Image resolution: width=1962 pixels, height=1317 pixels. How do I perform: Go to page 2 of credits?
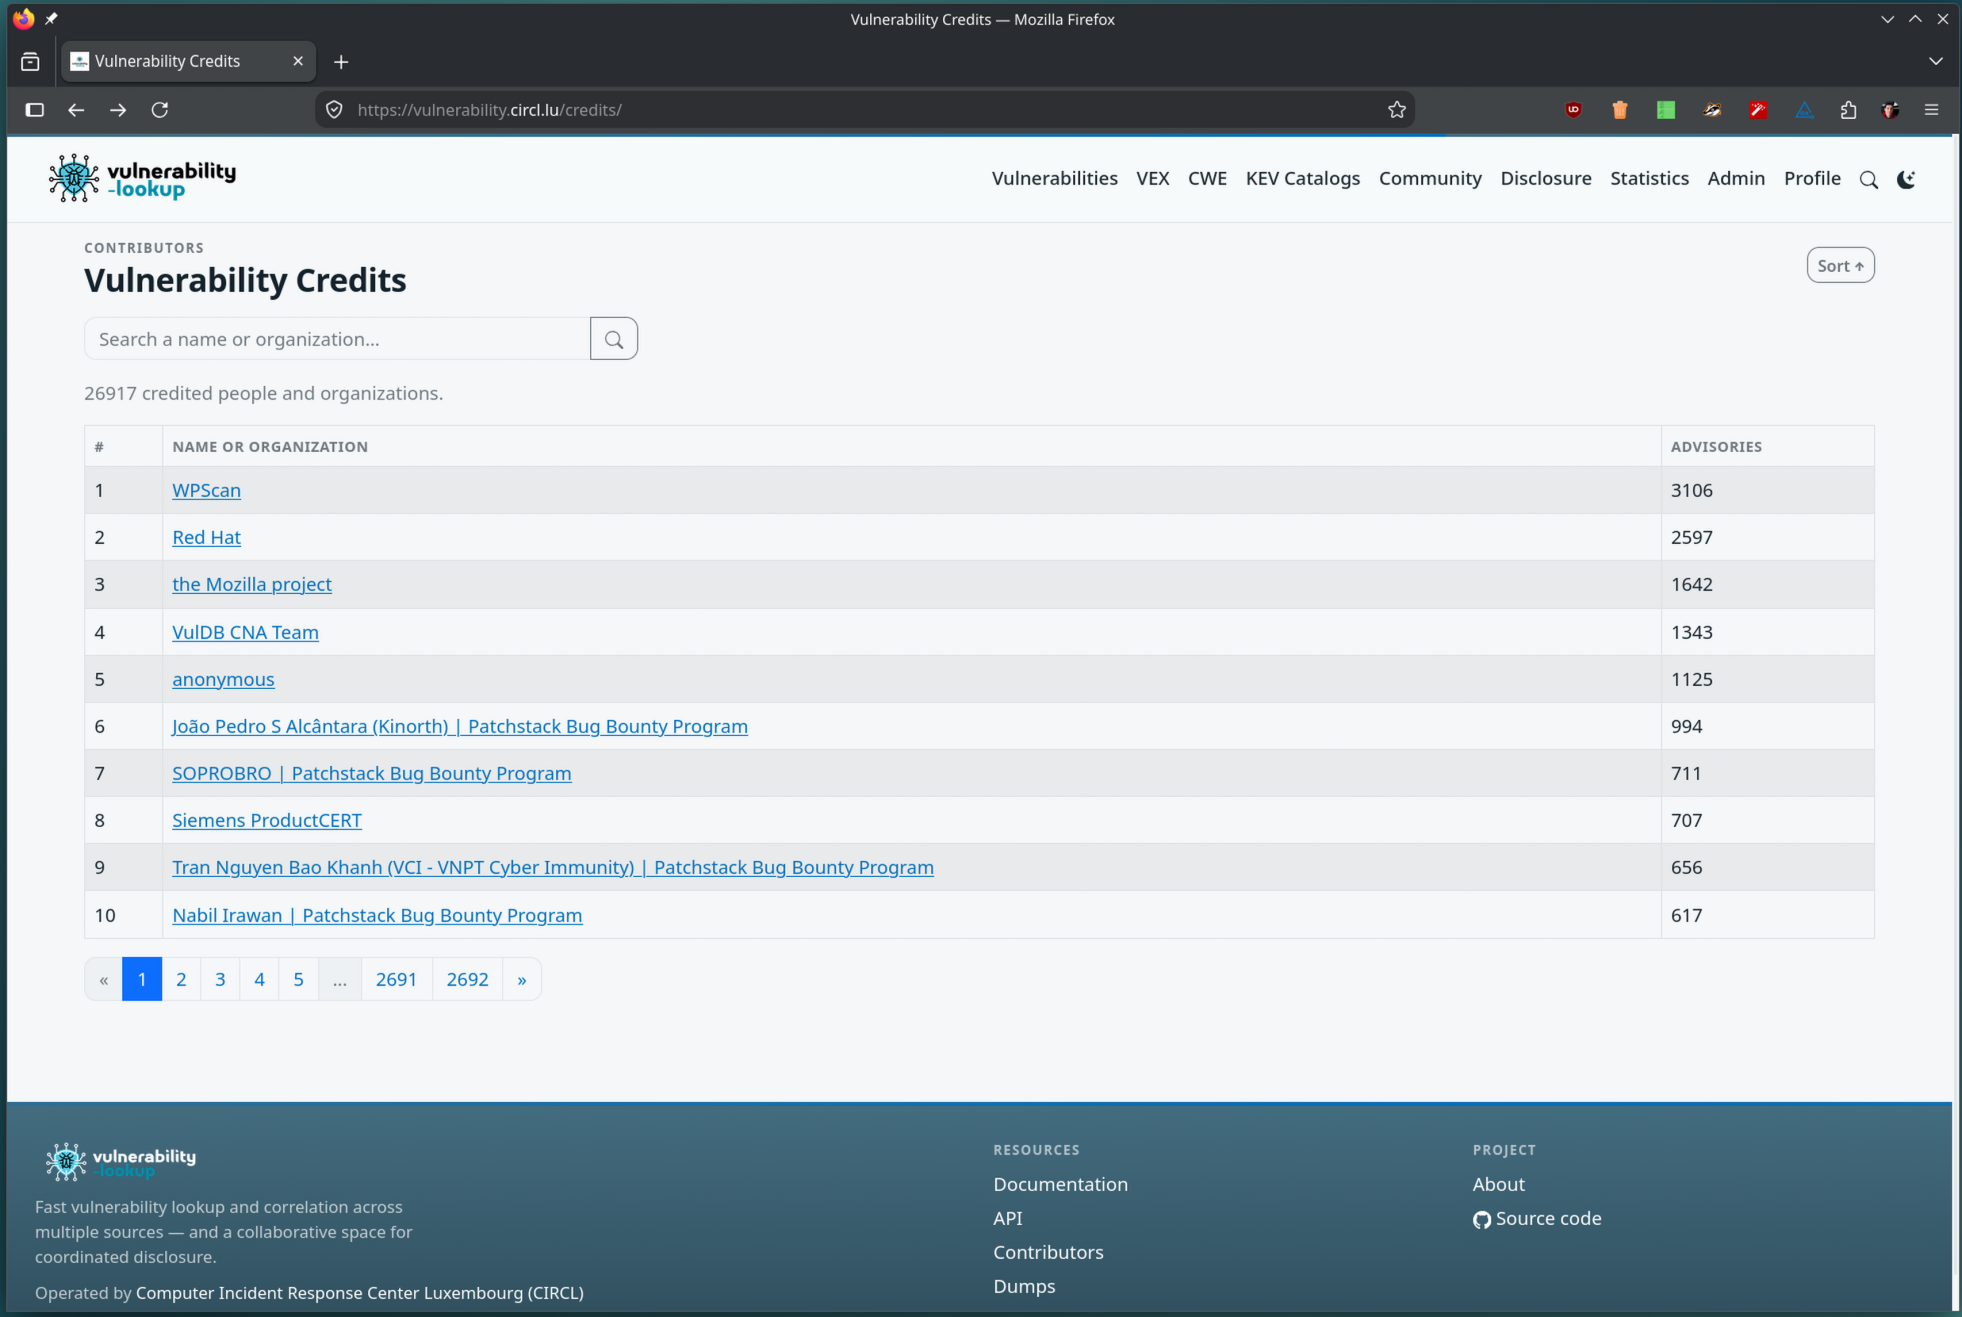pos(181,979)
